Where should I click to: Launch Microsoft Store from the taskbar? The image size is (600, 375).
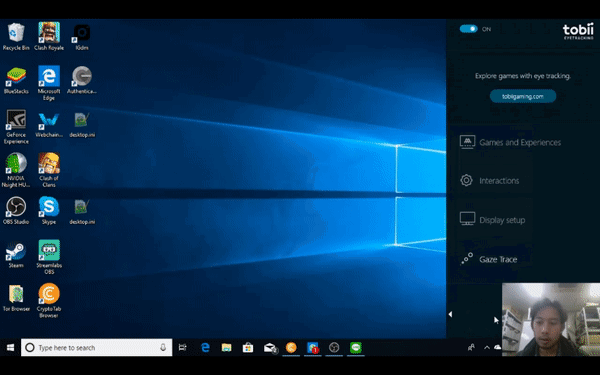[x=248, y=347]
